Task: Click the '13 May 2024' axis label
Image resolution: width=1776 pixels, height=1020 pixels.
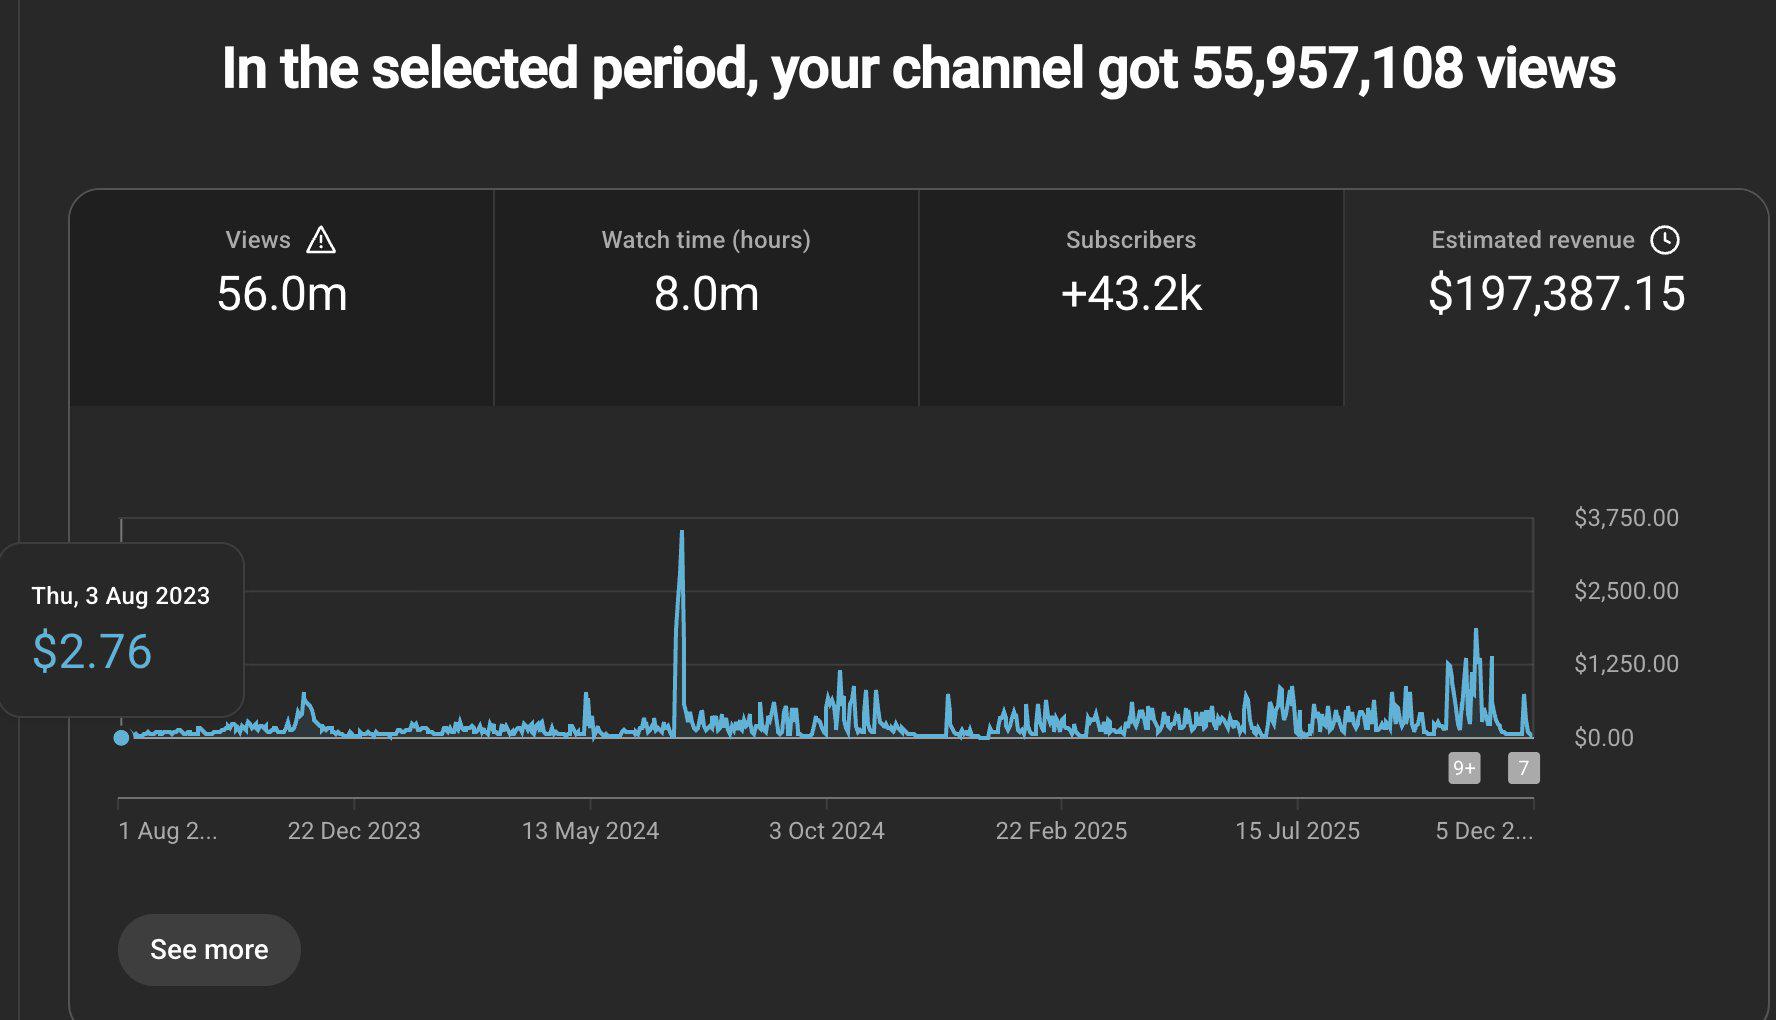Action: (x=590, y=830)
